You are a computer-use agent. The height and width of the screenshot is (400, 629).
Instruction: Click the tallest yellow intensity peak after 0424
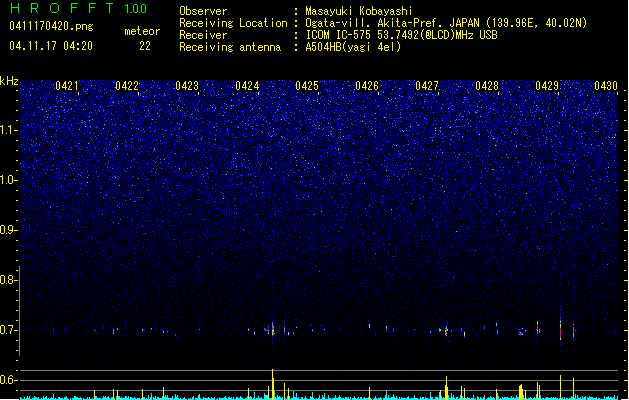(x=273, y=384)
